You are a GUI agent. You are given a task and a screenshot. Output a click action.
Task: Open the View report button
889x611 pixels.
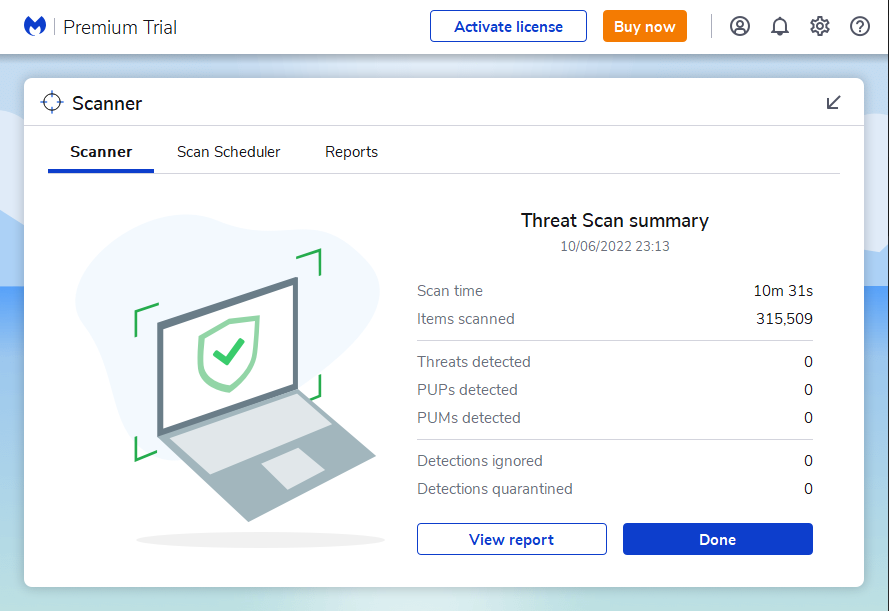[x=511, y=539]
